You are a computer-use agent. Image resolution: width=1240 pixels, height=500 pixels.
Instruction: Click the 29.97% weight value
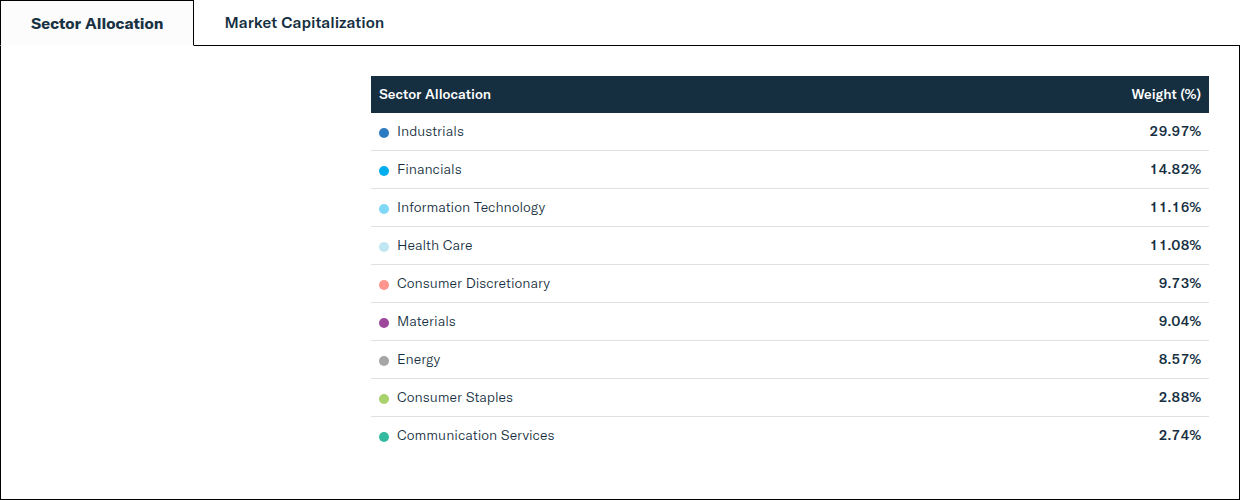tap(1175, 131)
